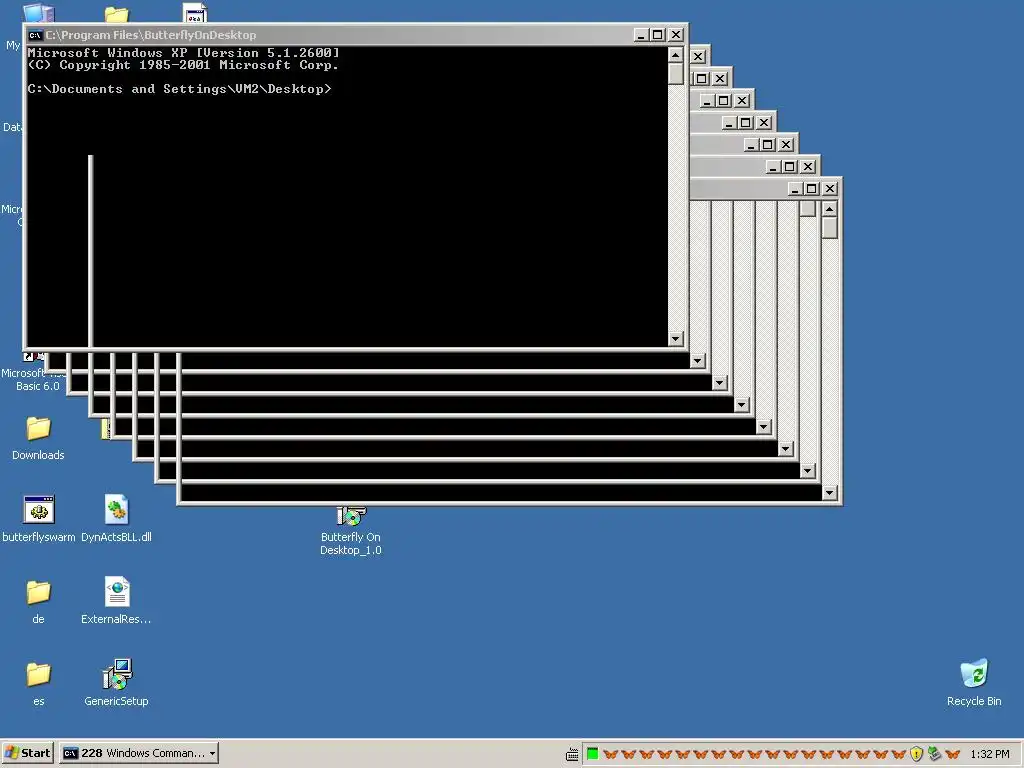Click the green square tray icon
The height and width of the screenshot is (768, 1024).
coord(592,754)
